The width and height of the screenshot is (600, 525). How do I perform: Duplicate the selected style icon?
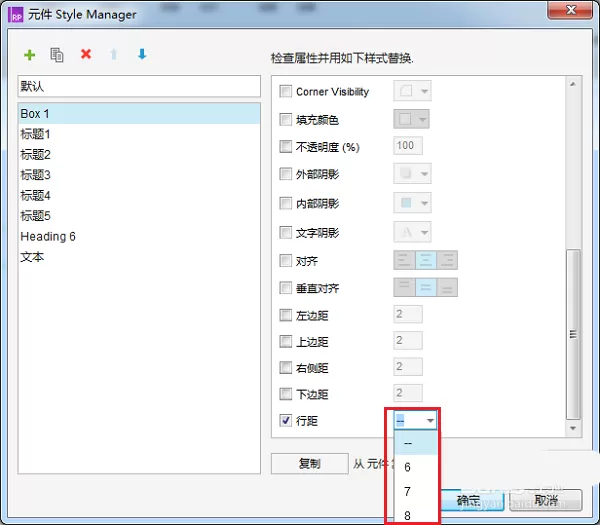[x=57, y=55]
